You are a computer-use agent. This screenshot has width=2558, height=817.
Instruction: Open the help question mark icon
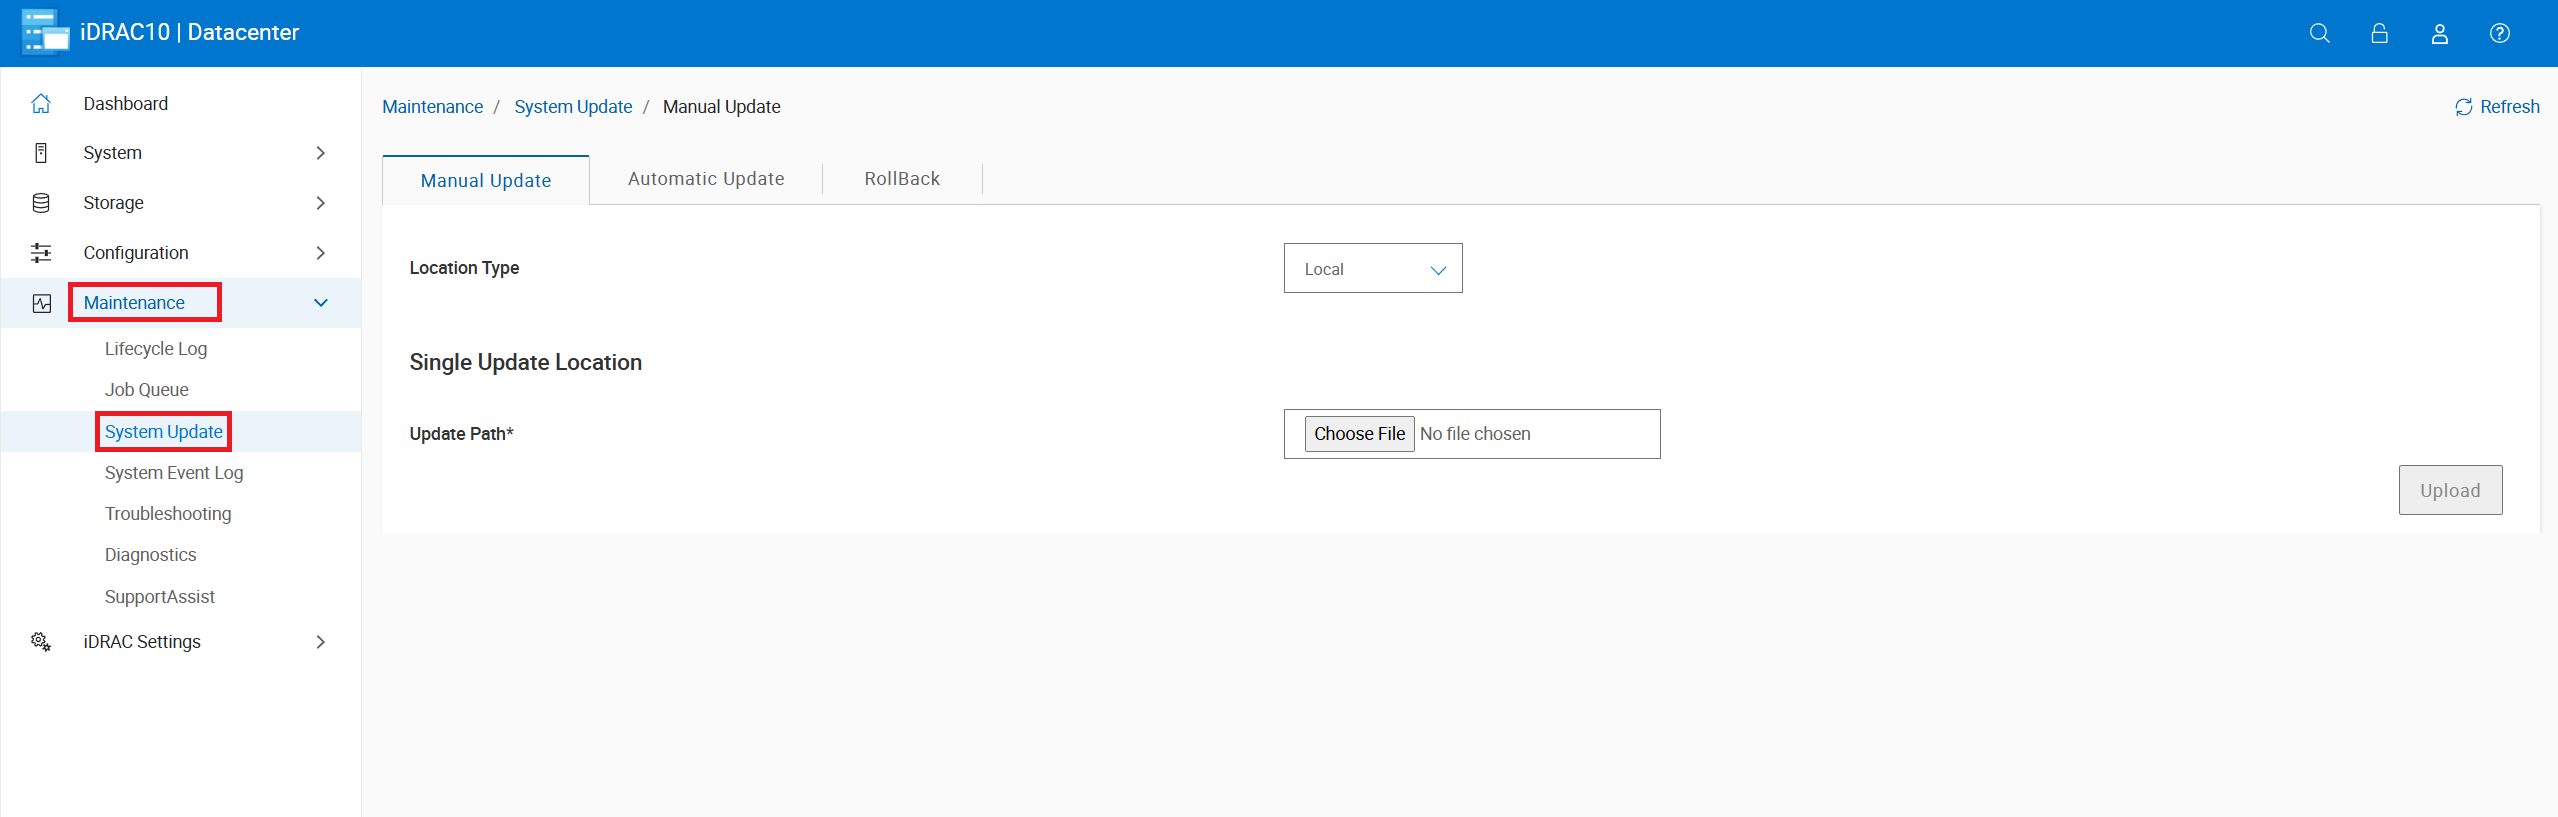point(2500,33)
